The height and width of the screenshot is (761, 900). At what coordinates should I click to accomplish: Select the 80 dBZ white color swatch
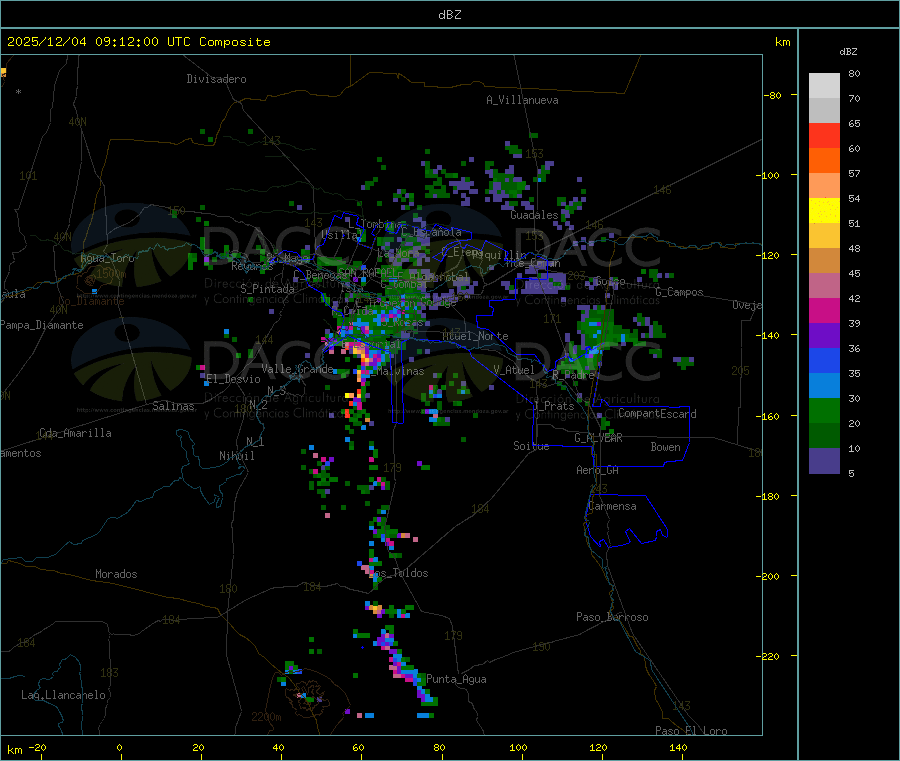pos(824,86)
